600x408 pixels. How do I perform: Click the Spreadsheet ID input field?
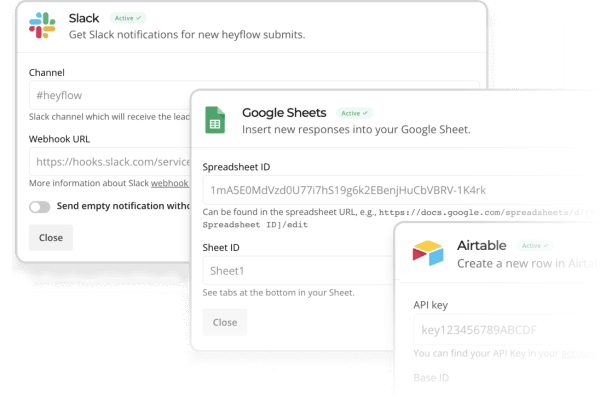[x=398, y=190]
